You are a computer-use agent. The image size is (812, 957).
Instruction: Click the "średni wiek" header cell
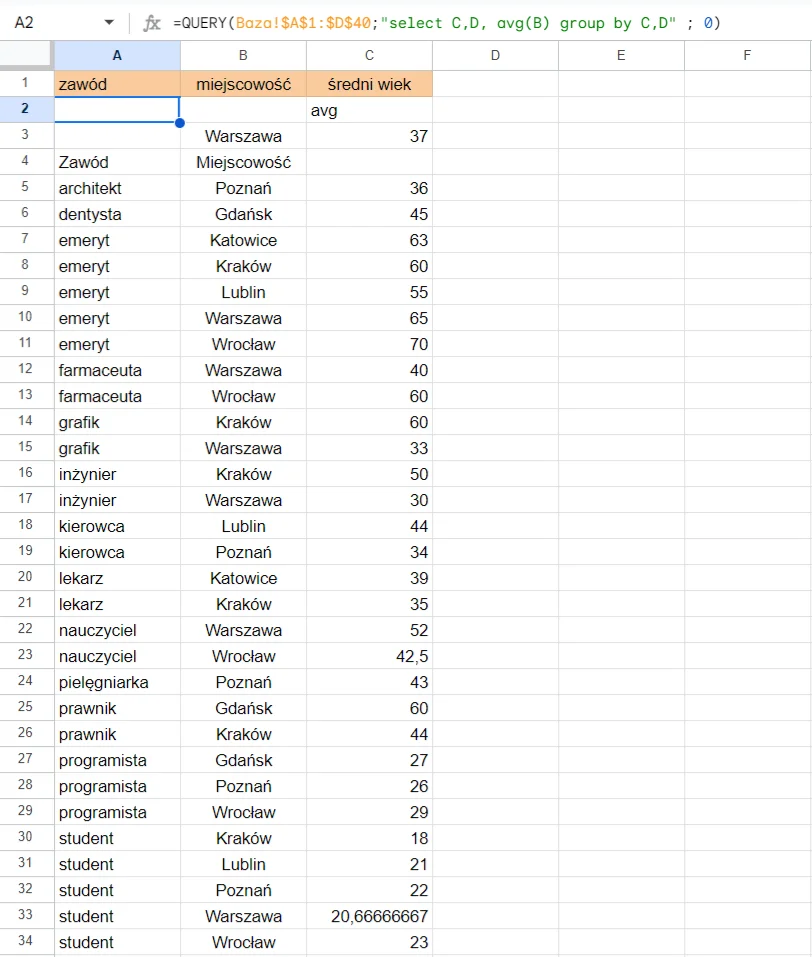(x=369, y=84)
